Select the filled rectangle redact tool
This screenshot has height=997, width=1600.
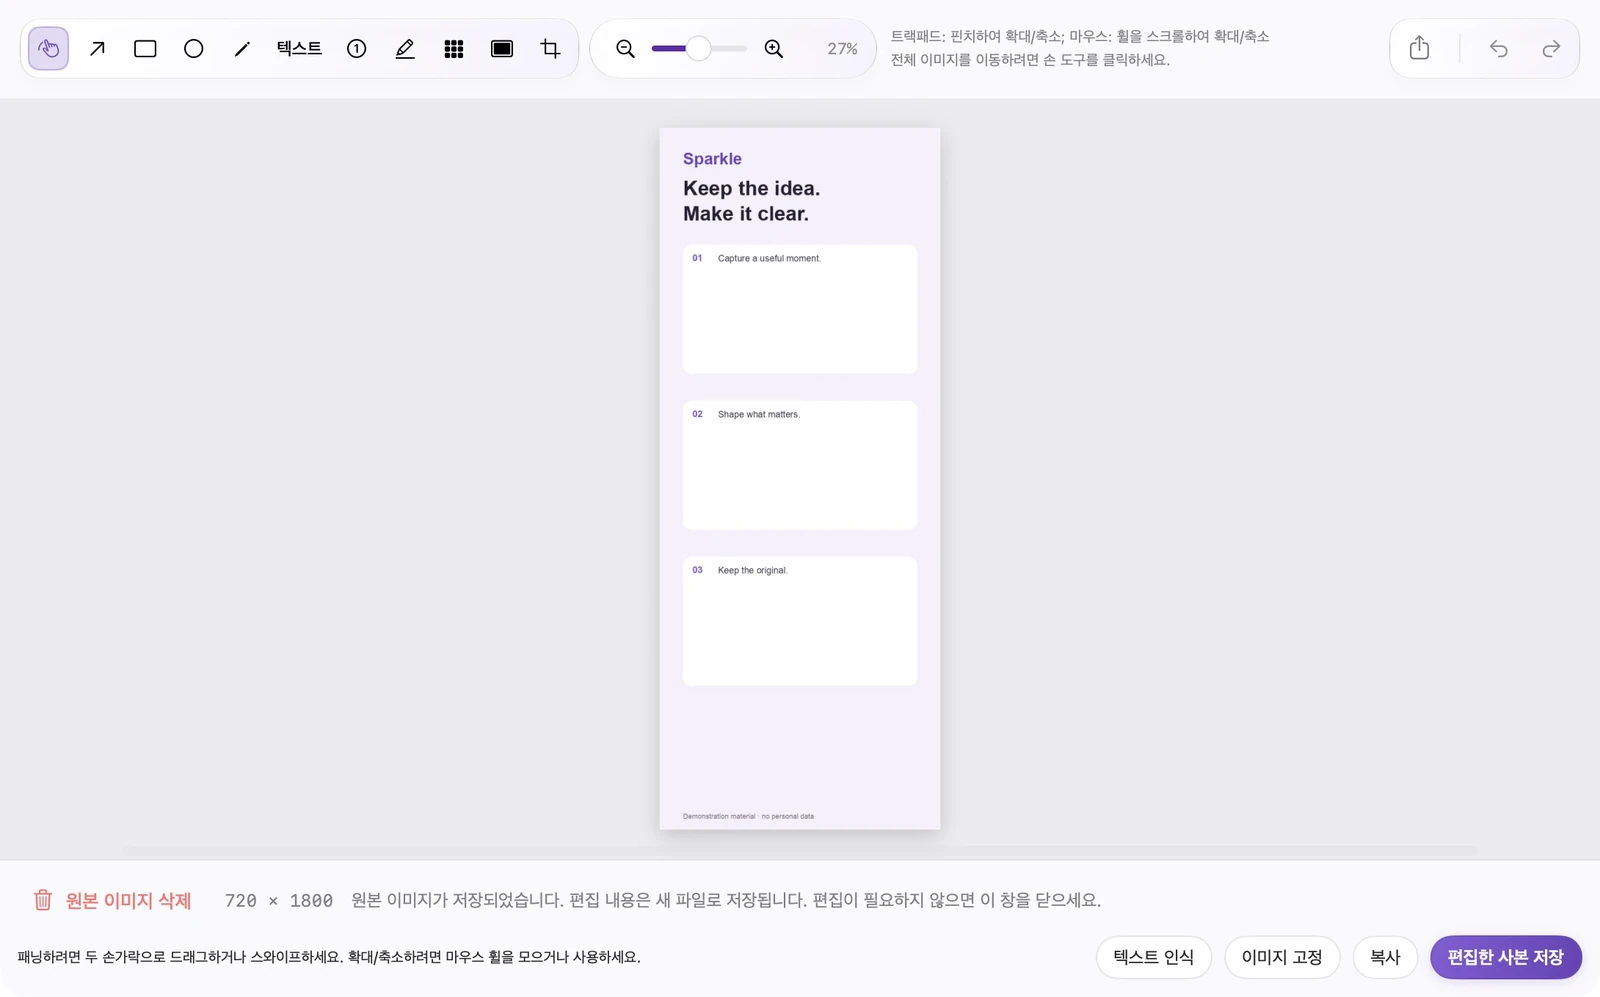click(502, 49)
